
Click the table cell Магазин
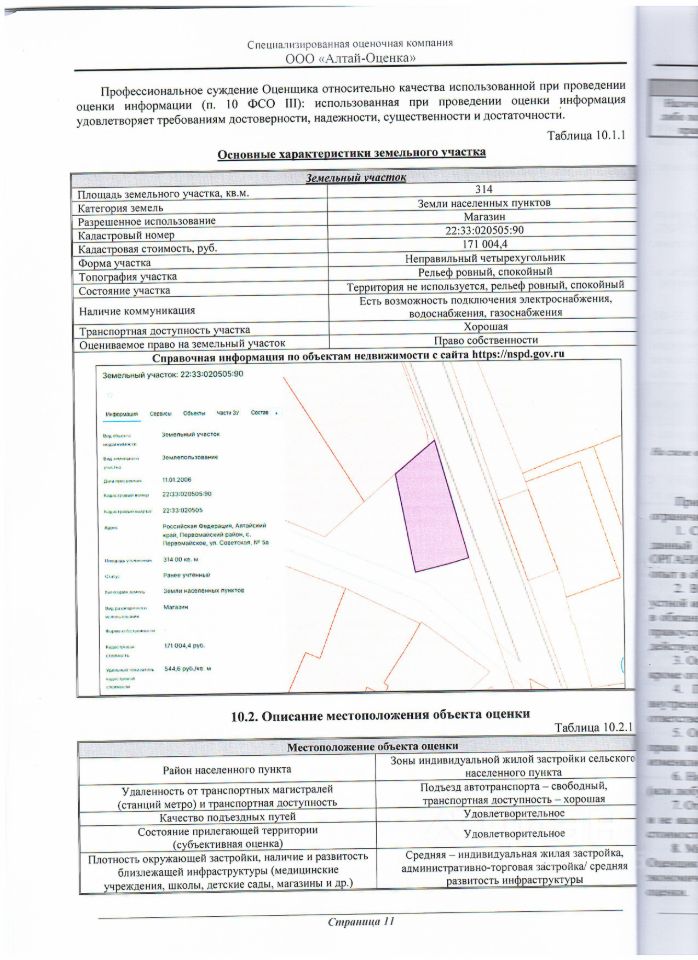(x=484, y=217)
